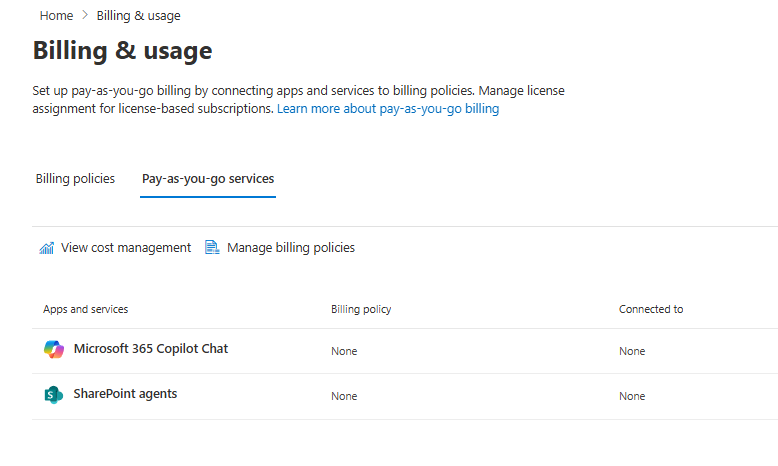Click Billing & usage breadcrumb item
Viewport: 778px width, 466px height.
point(138,15)
